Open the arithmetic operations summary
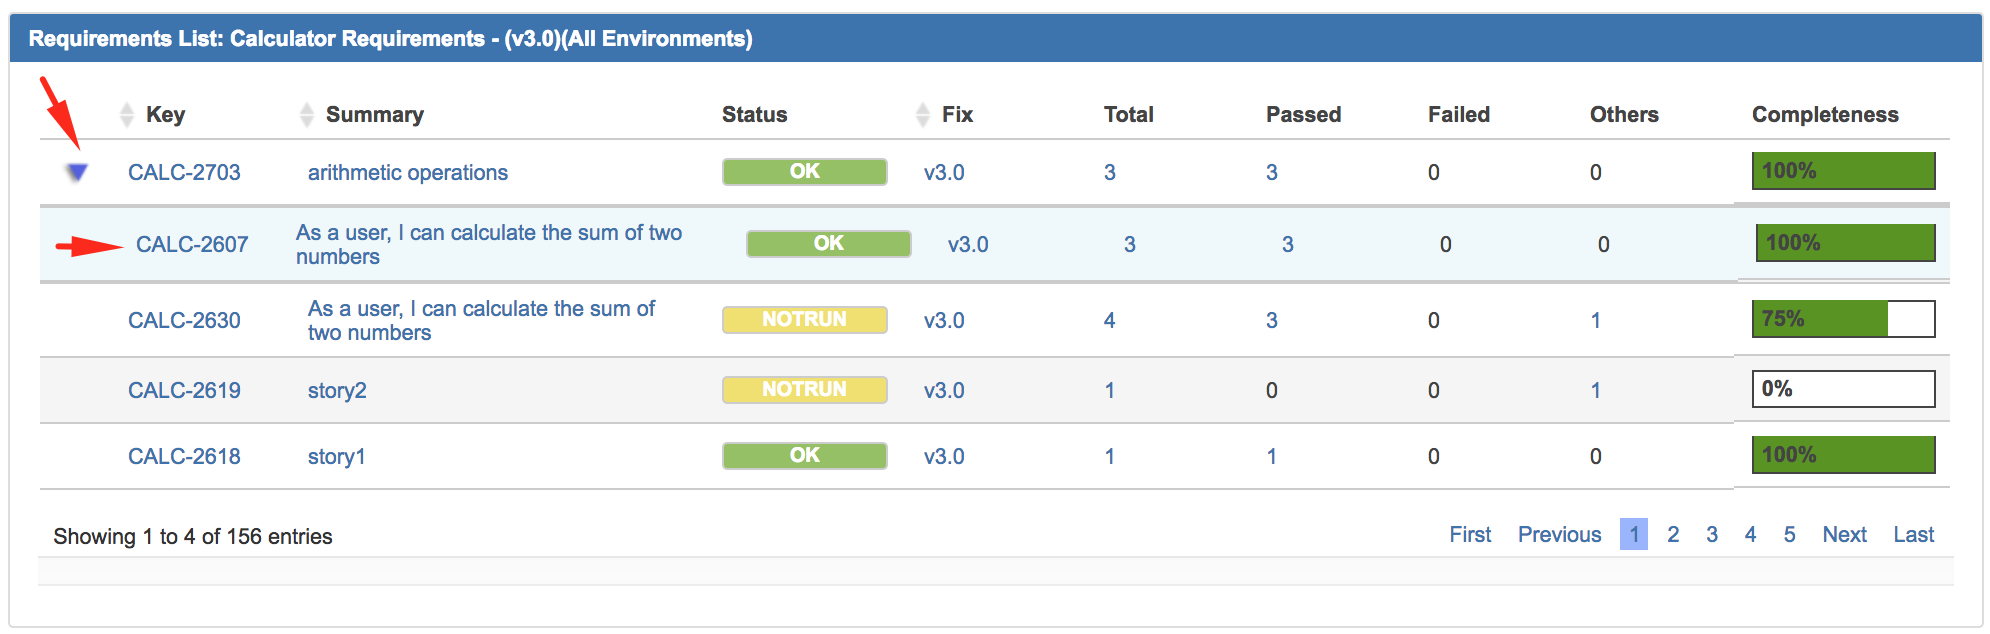This screenshot has width=1990, height=634. pyautogui.click(x=408, y=172)
